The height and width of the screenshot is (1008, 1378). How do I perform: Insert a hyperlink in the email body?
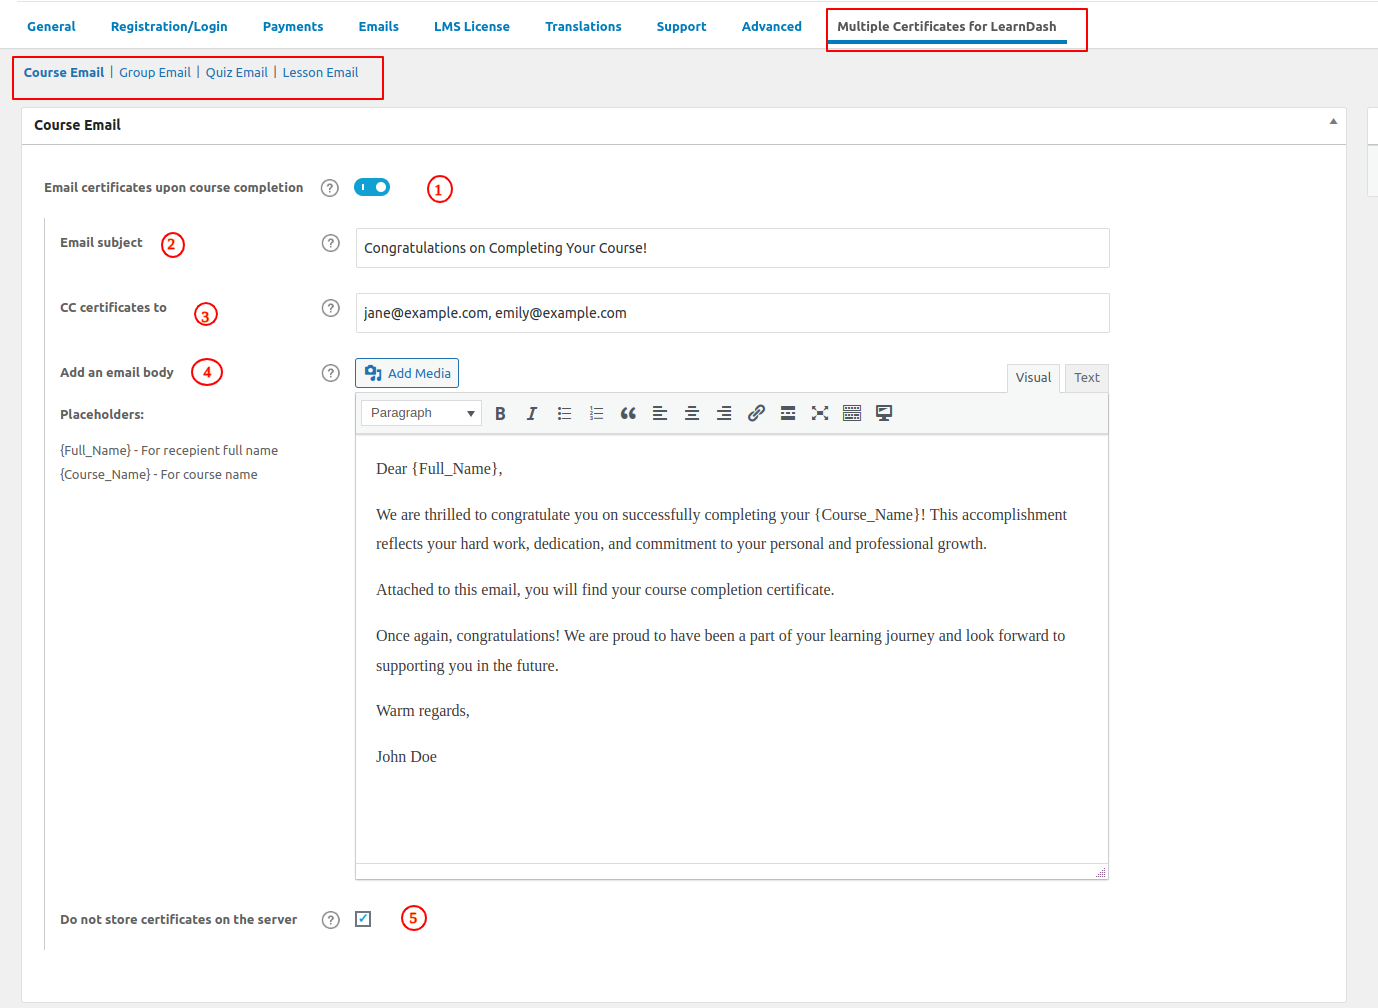click(x=756, y=412)
